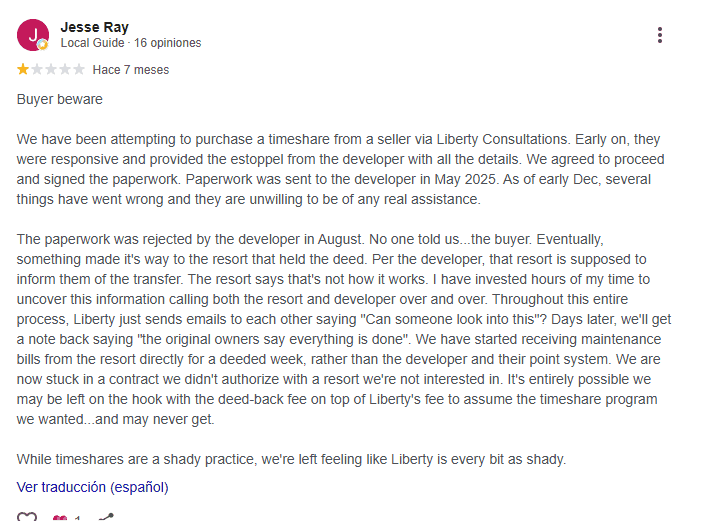This screenshot has height=529, width=705.
Task: Click paragraph starting The paperwork was rejected
Action: coord(344,329)
